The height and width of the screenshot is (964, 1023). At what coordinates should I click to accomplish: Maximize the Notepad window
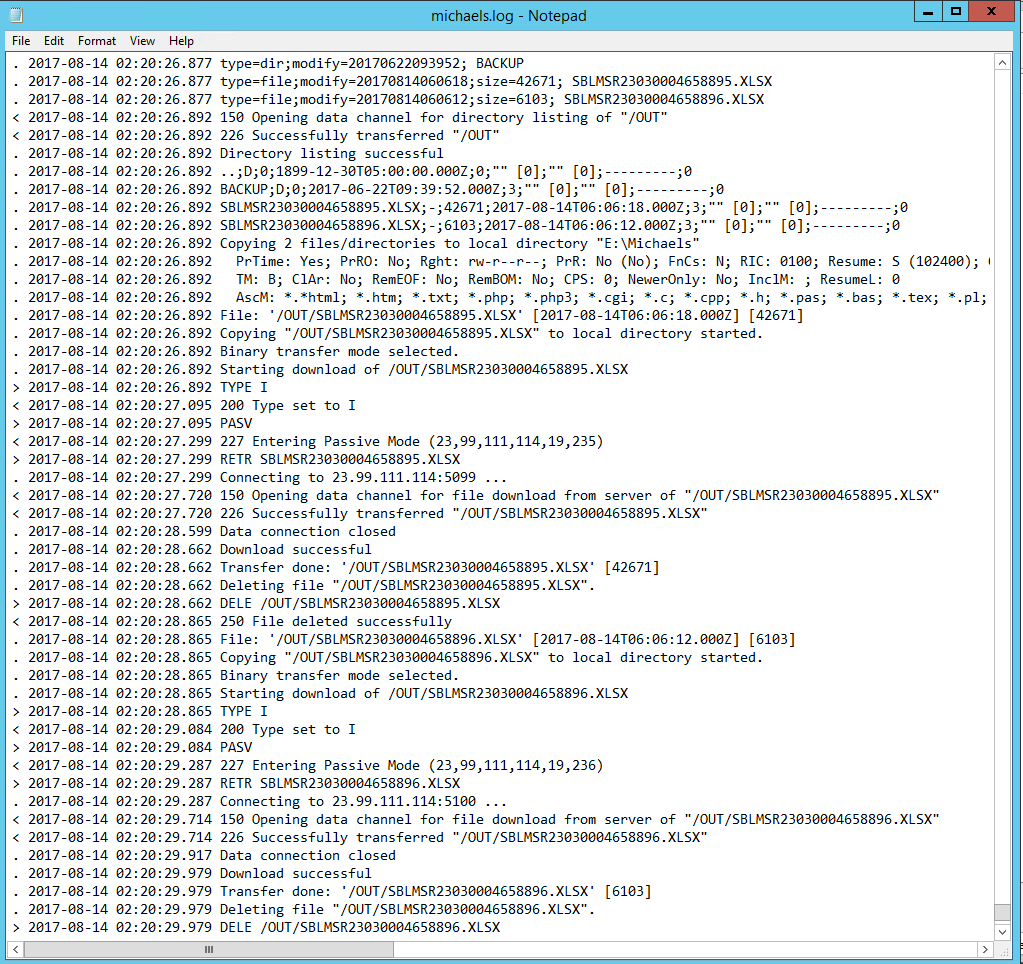point(955,13)
